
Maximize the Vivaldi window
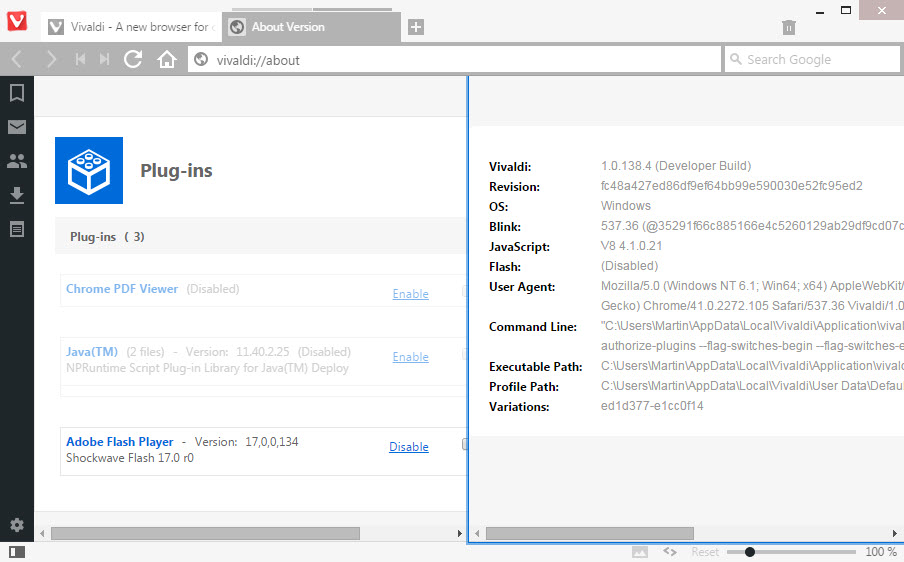[x=846, y=10]
